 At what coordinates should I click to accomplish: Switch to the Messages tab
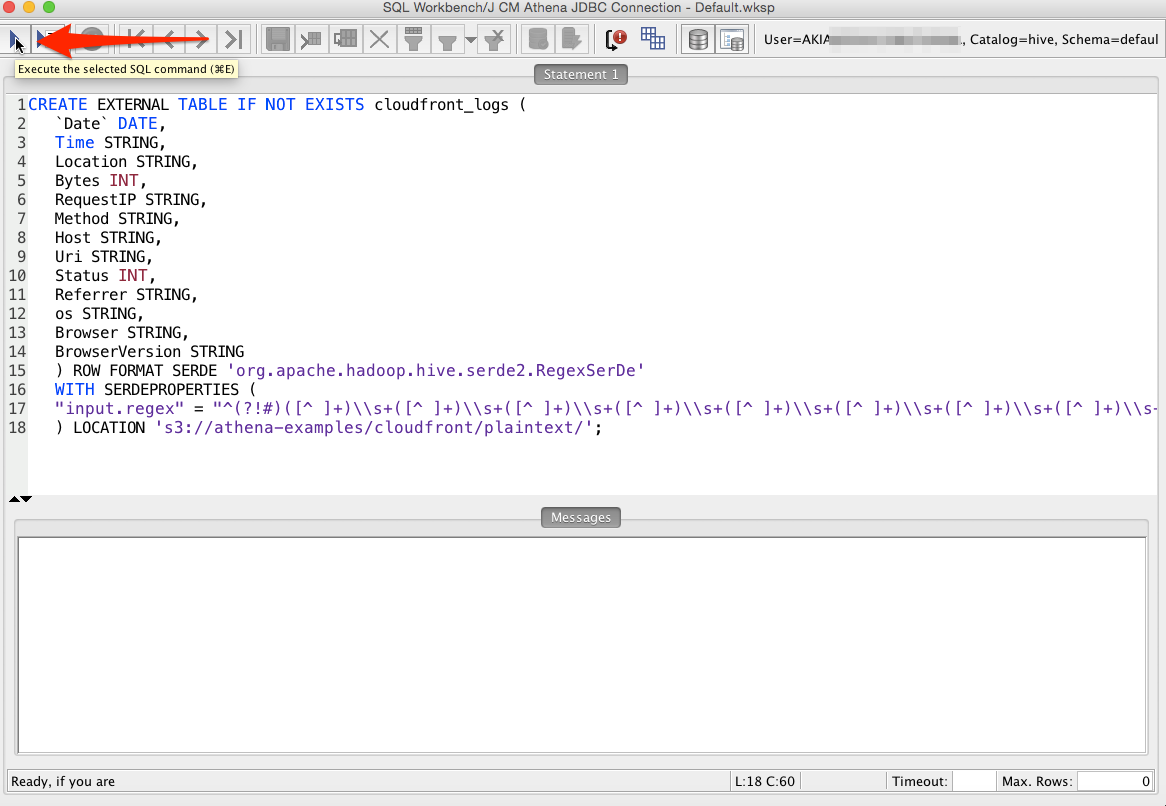[x=580, y=517]
